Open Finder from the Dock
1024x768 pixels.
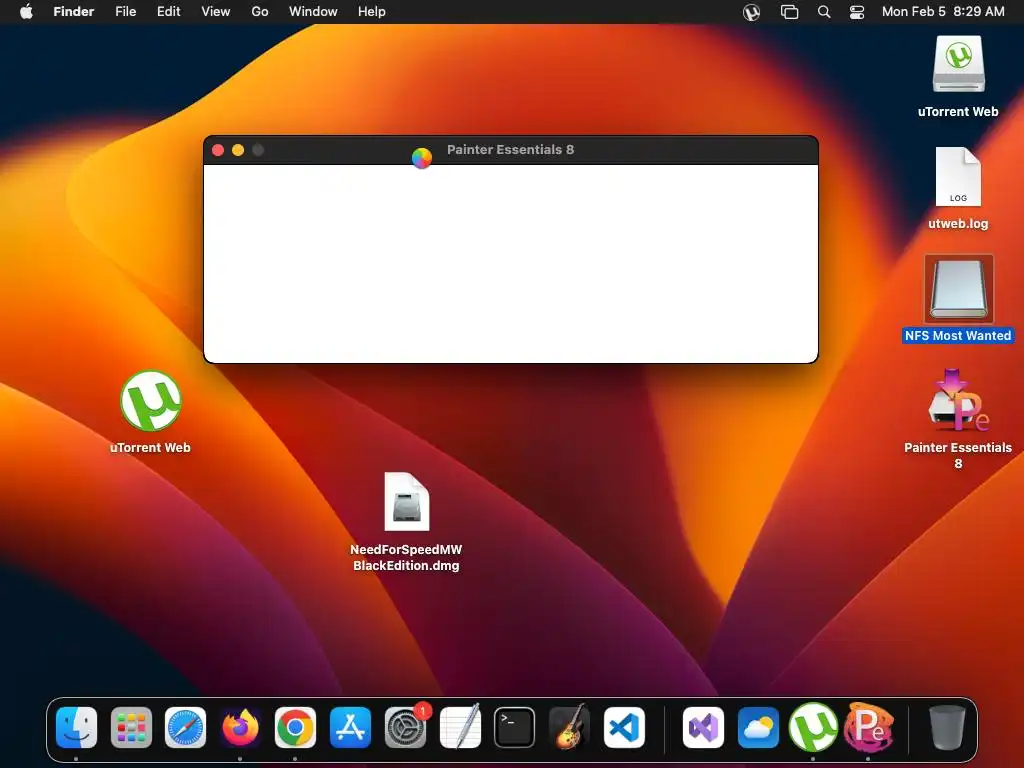click(x=76, y=728)
